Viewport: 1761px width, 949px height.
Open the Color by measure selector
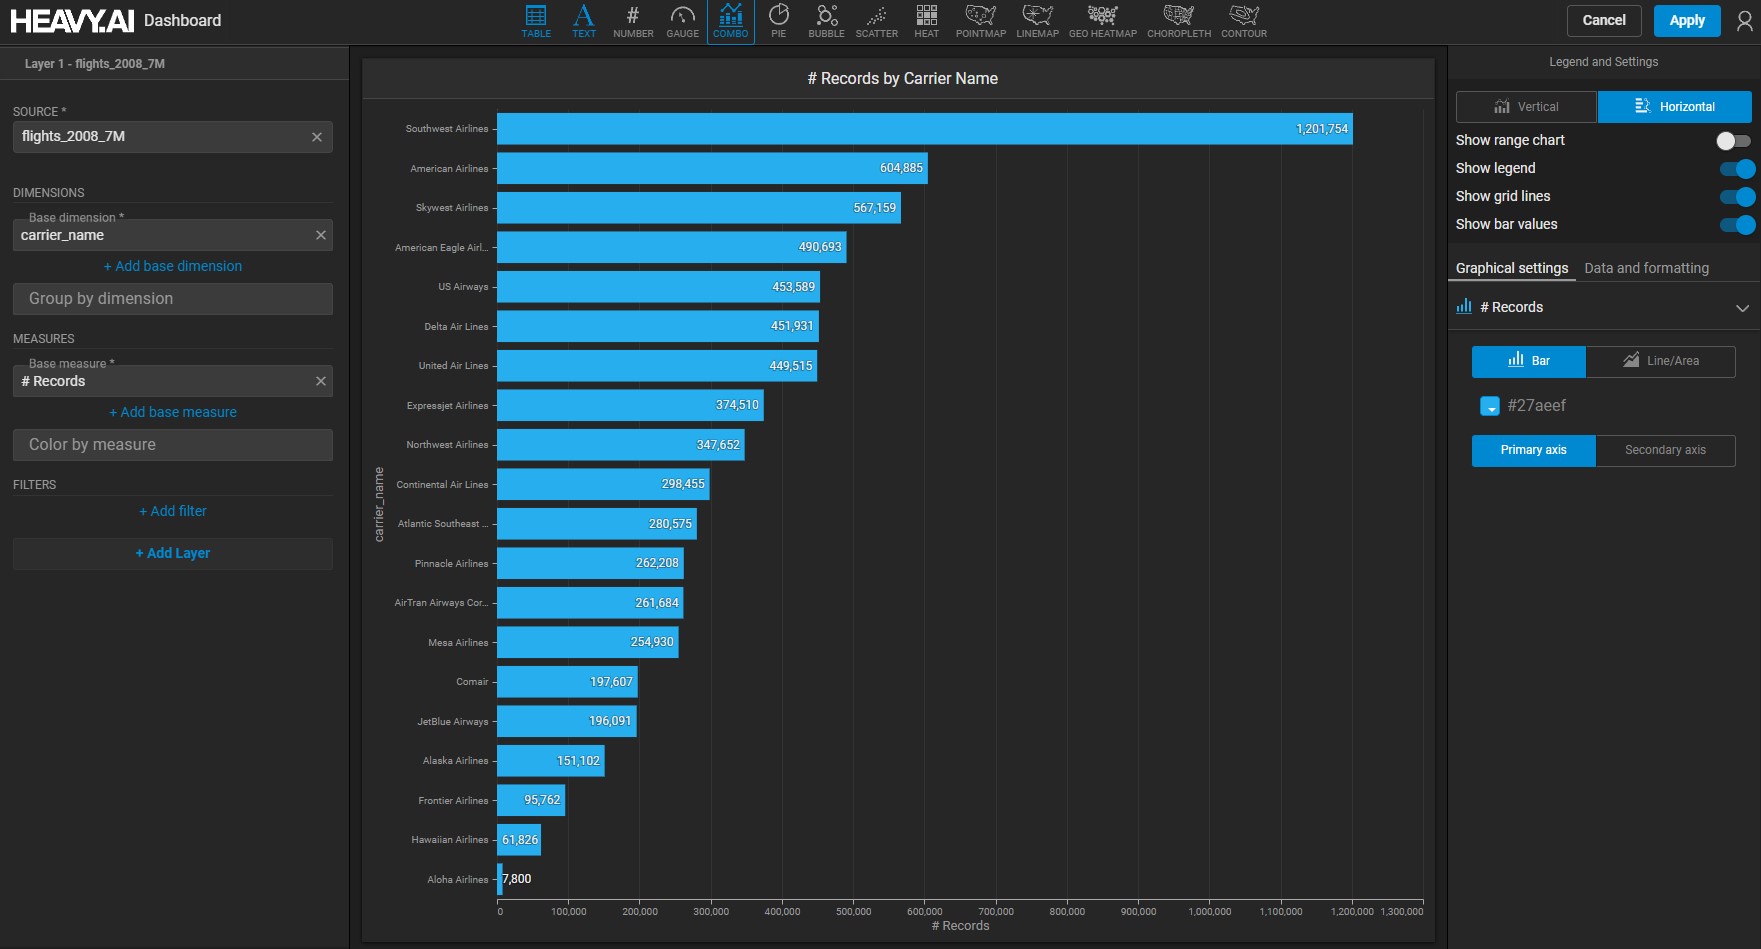[172, 445]
